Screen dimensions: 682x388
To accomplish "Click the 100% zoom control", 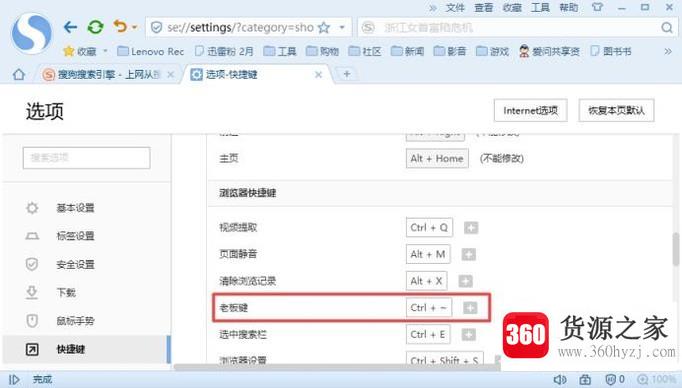I will (656, 380).
